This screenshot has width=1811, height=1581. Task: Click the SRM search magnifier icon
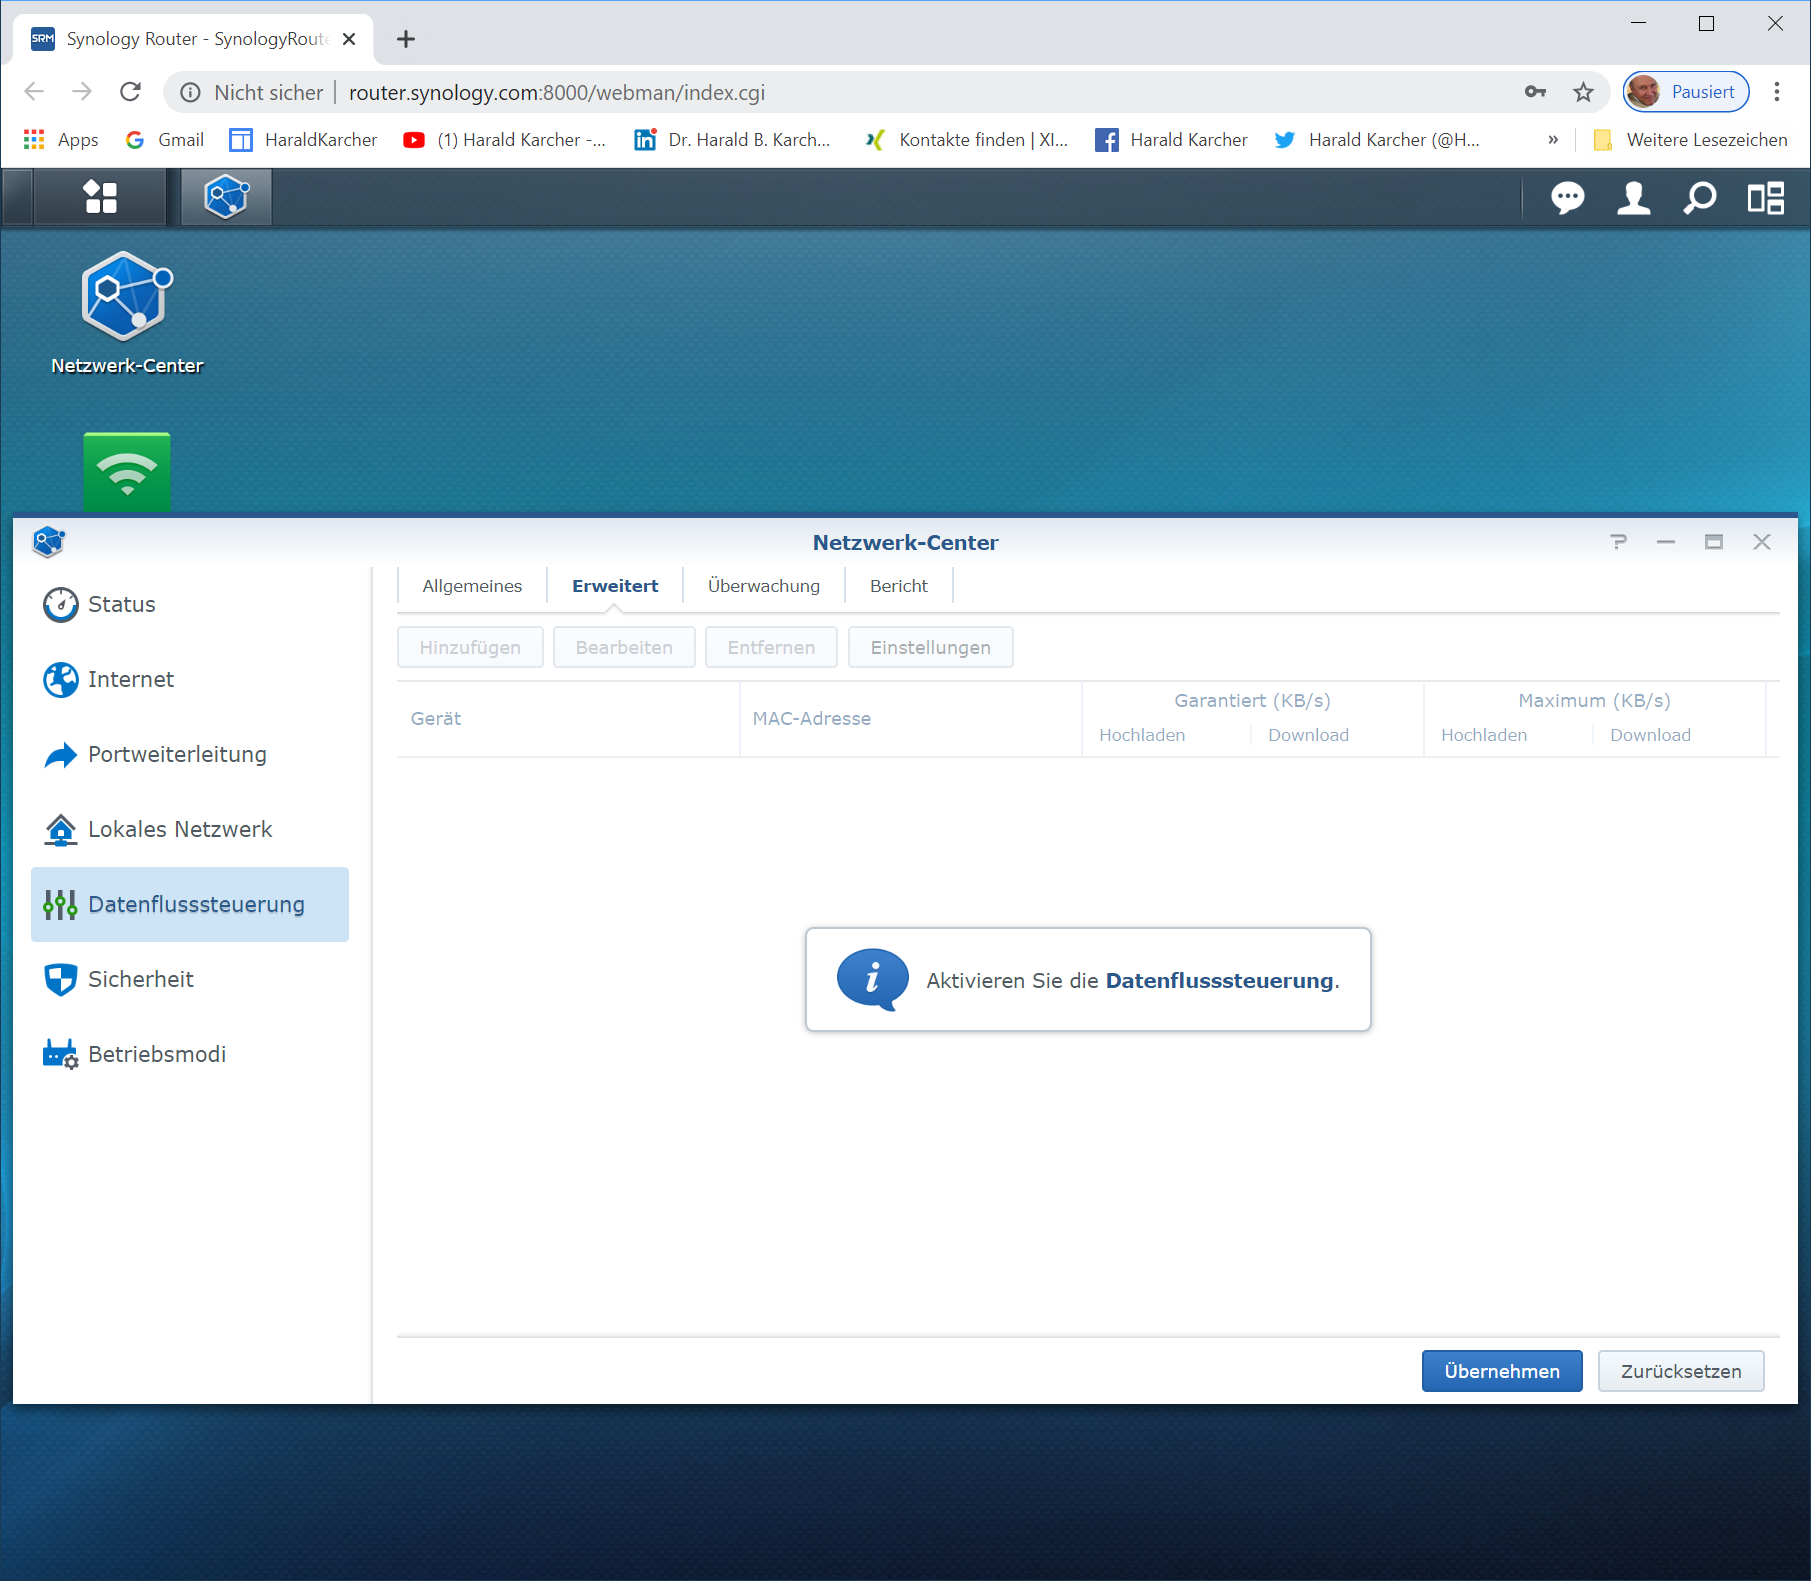1699,198
